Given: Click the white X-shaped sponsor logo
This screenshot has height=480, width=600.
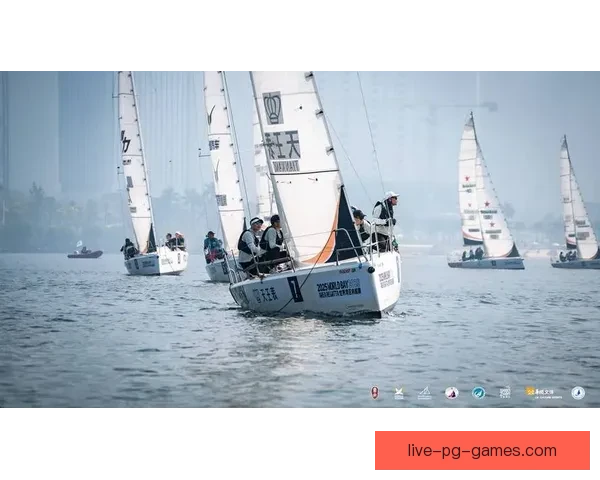Looking at the screenshot, I should (399, 393).
